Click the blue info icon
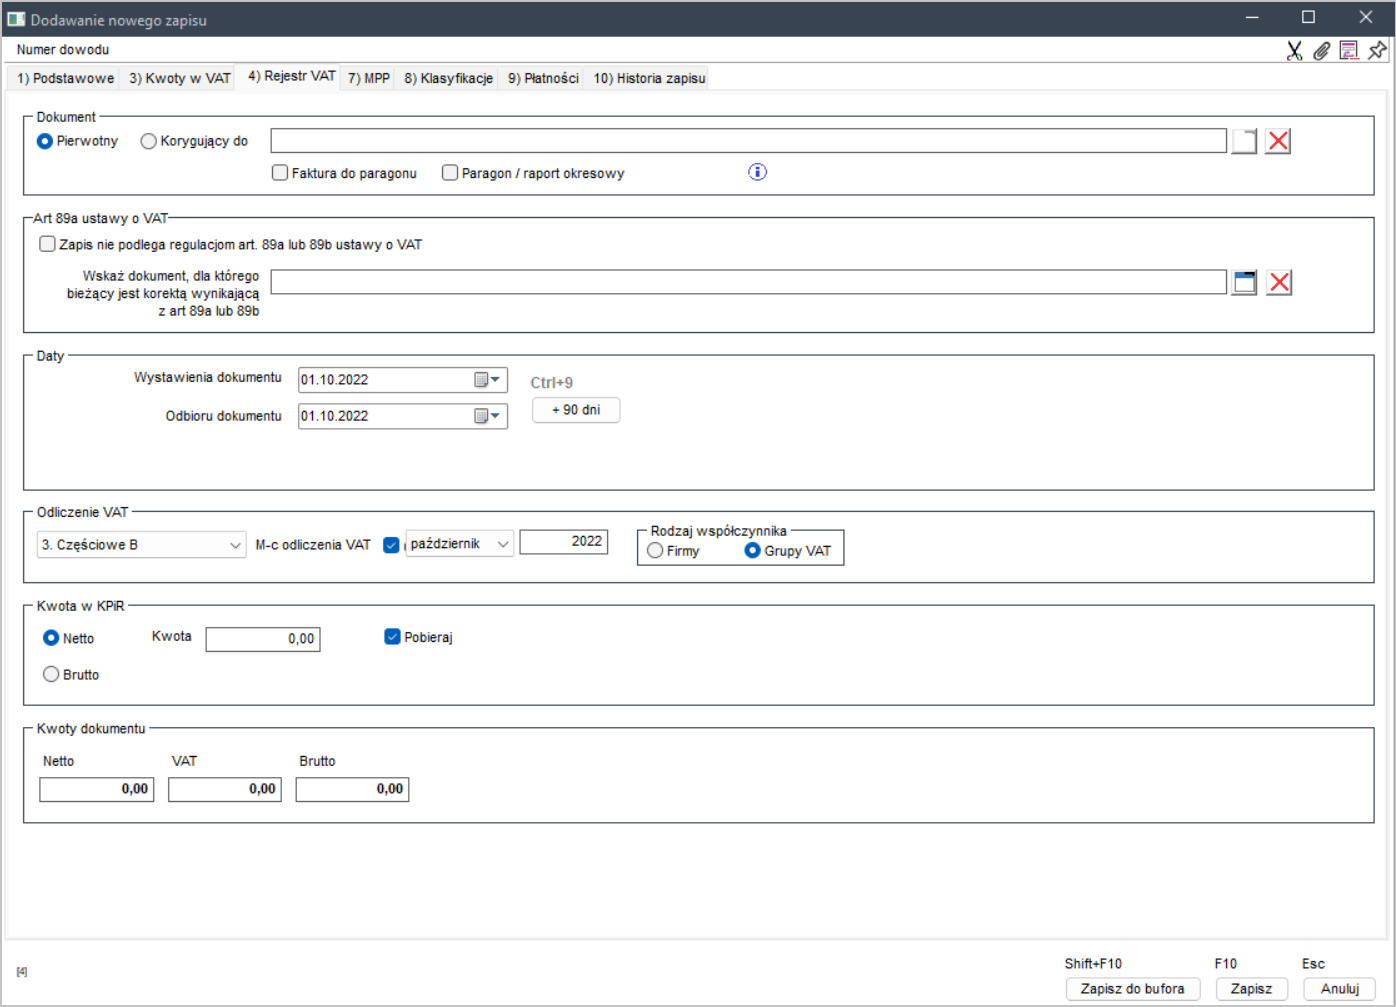1396x1007 pixels. [x=758, y=172]
